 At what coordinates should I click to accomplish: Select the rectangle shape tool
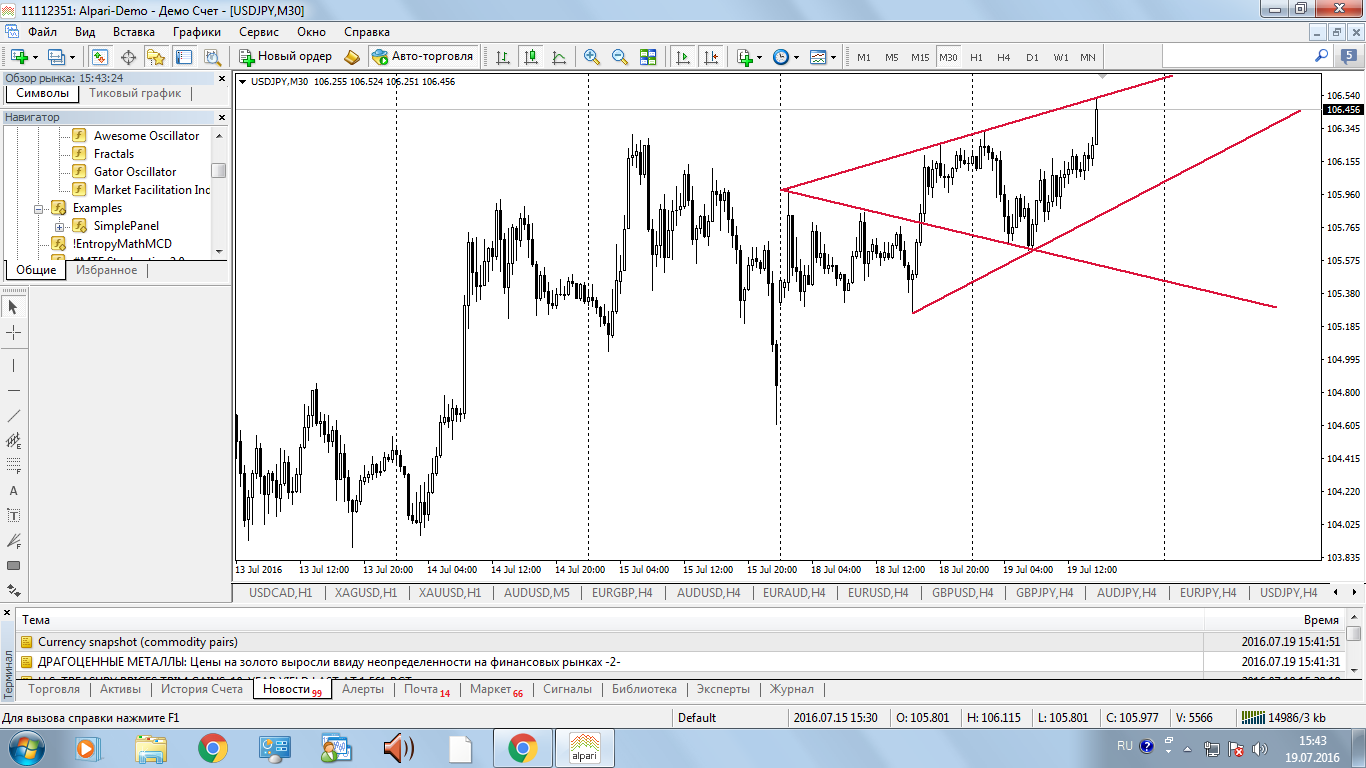[14, 565]
